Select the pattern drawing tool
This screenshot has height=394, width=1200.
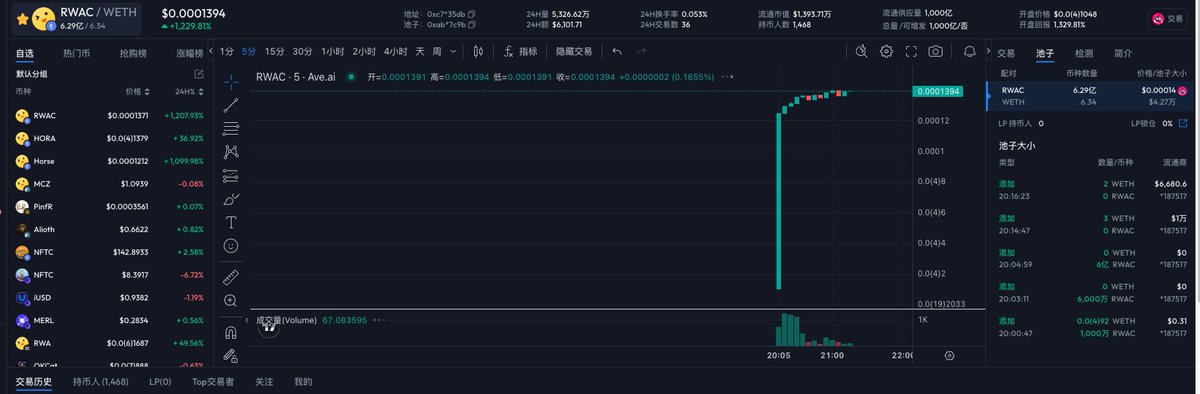point(231,152)
